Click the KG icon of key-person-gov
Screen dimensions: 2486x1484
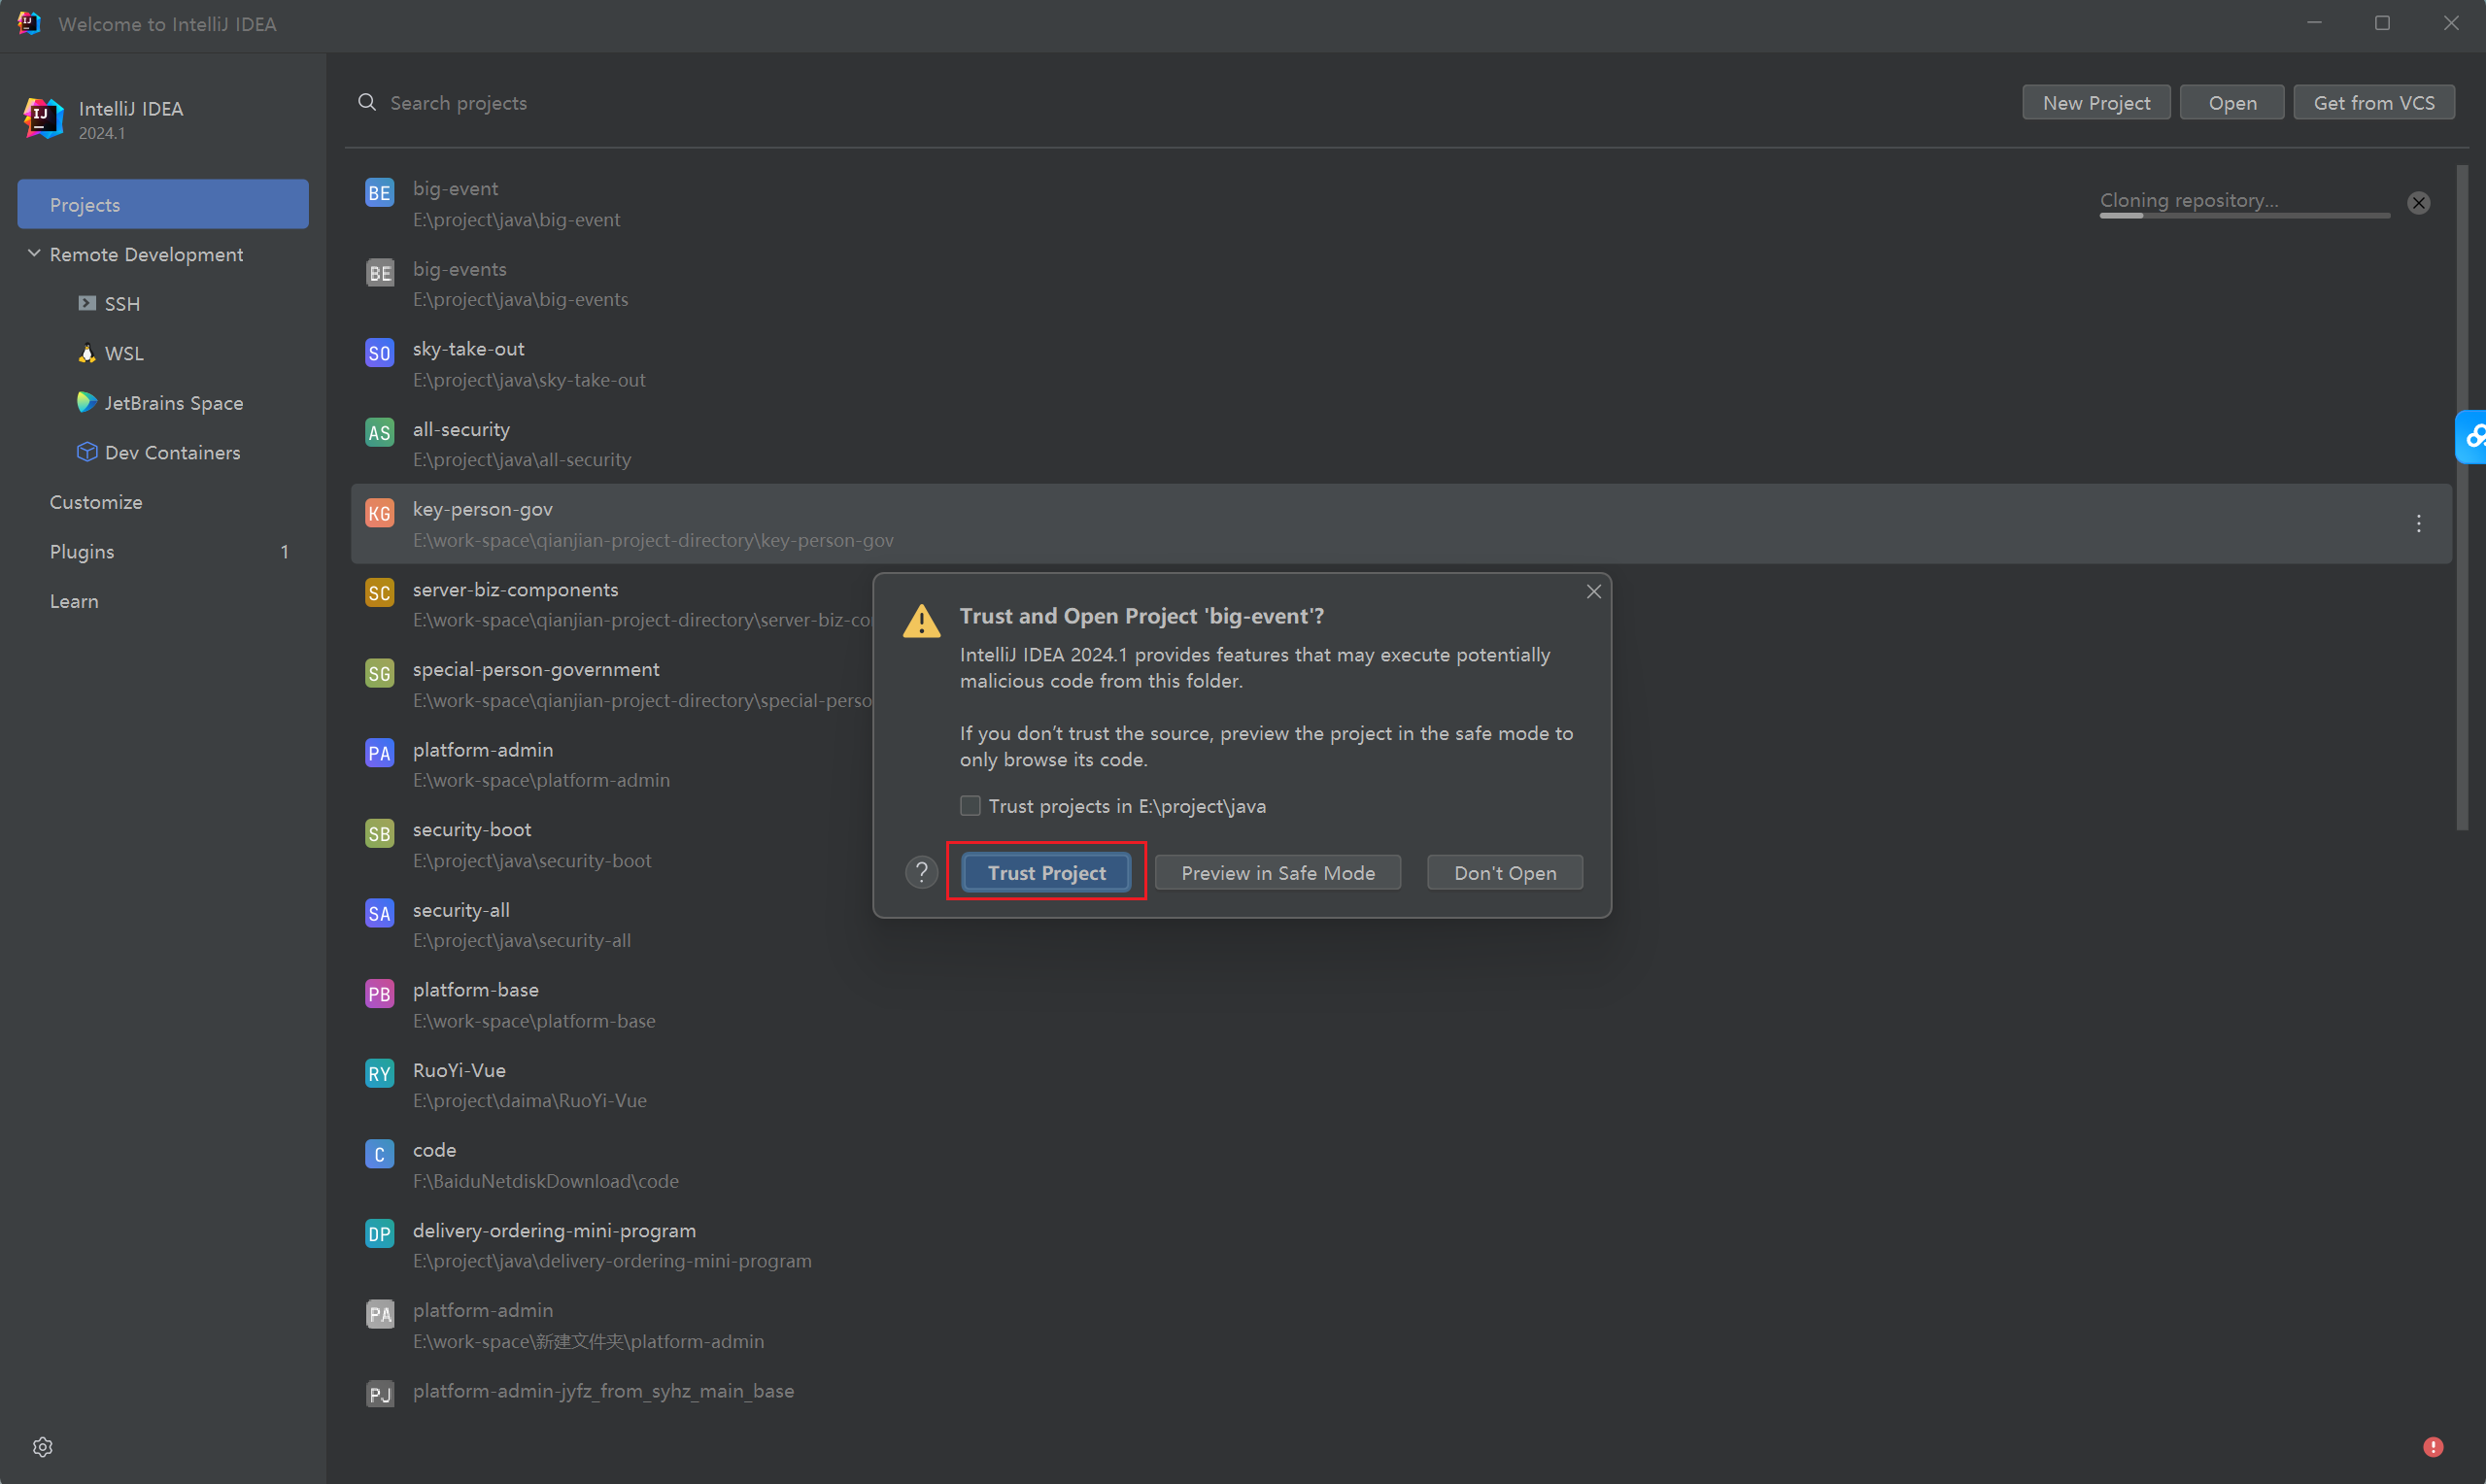coord(379,513)
